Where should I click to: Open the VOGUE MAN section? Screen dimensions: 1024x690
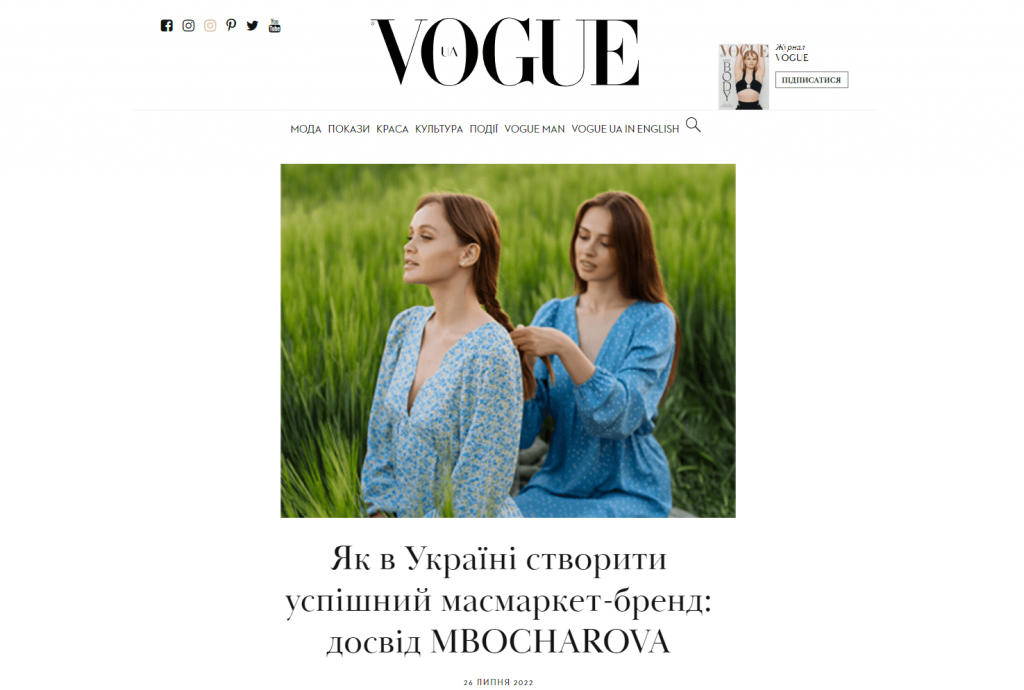(534, 129)
